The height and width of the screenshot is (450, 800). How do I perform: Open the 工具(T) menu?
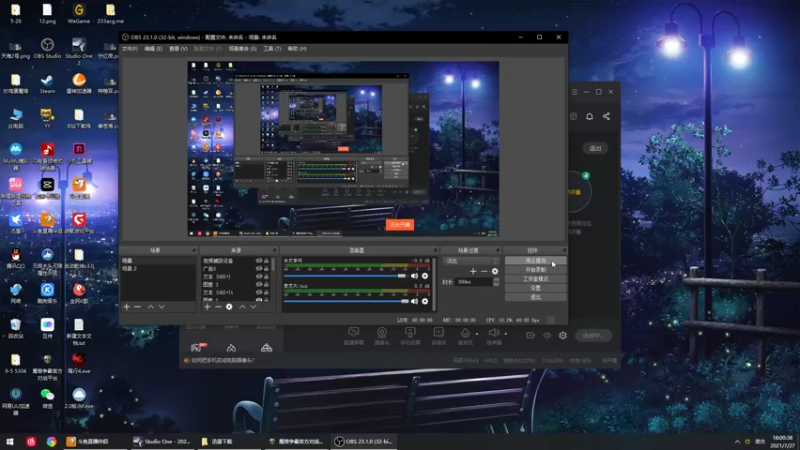click(272, 49)
